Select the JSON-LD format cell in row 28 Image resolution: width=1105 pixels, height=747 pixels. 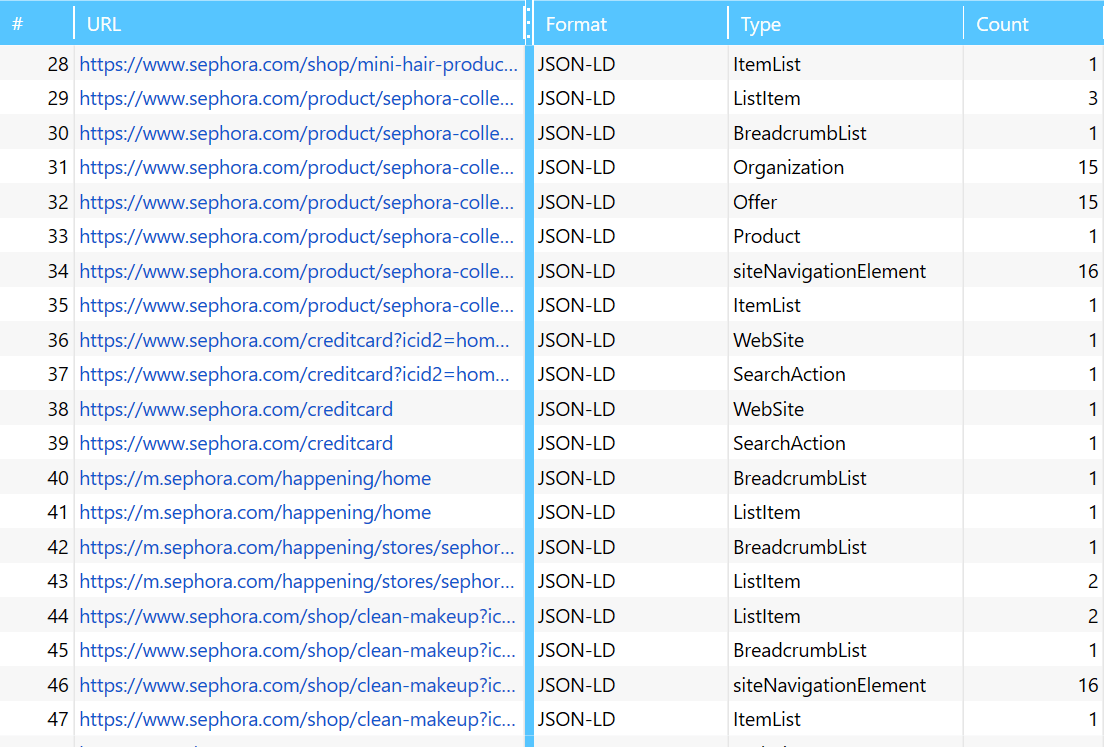click(x=631, y=64)
